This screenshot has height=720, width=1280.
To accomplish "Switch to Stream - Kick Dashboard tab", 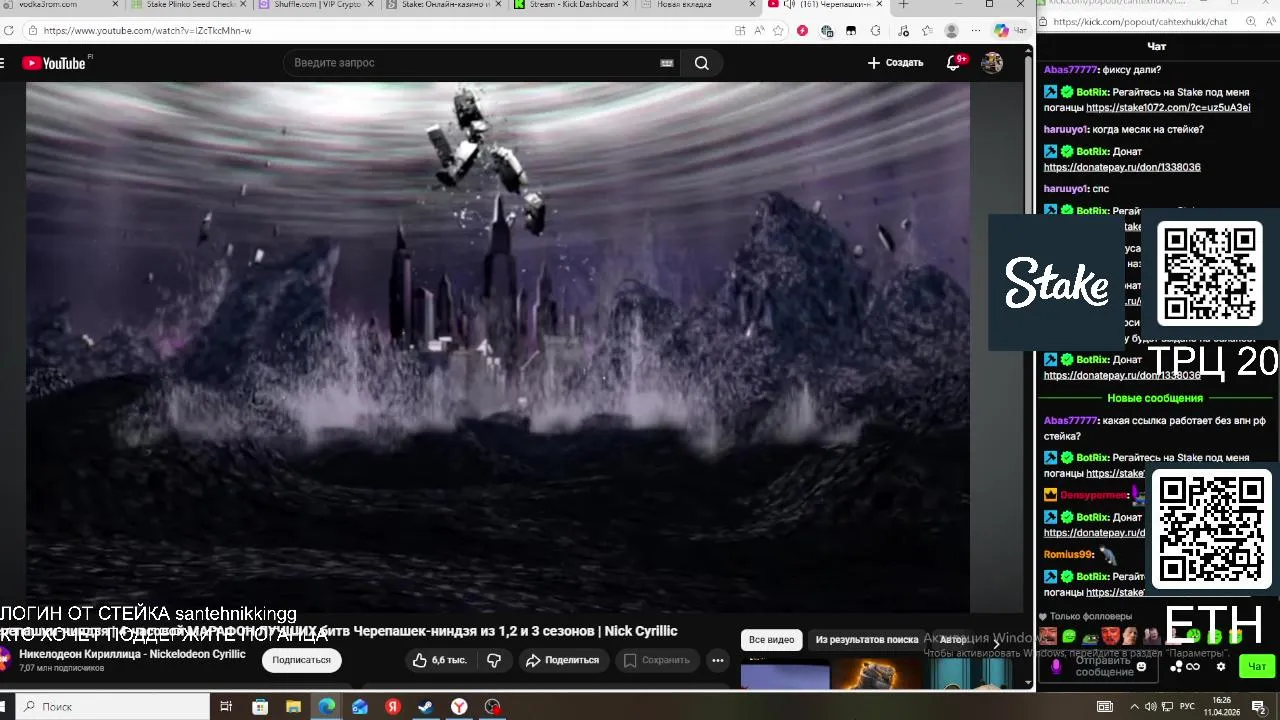I will coord(572,5).
